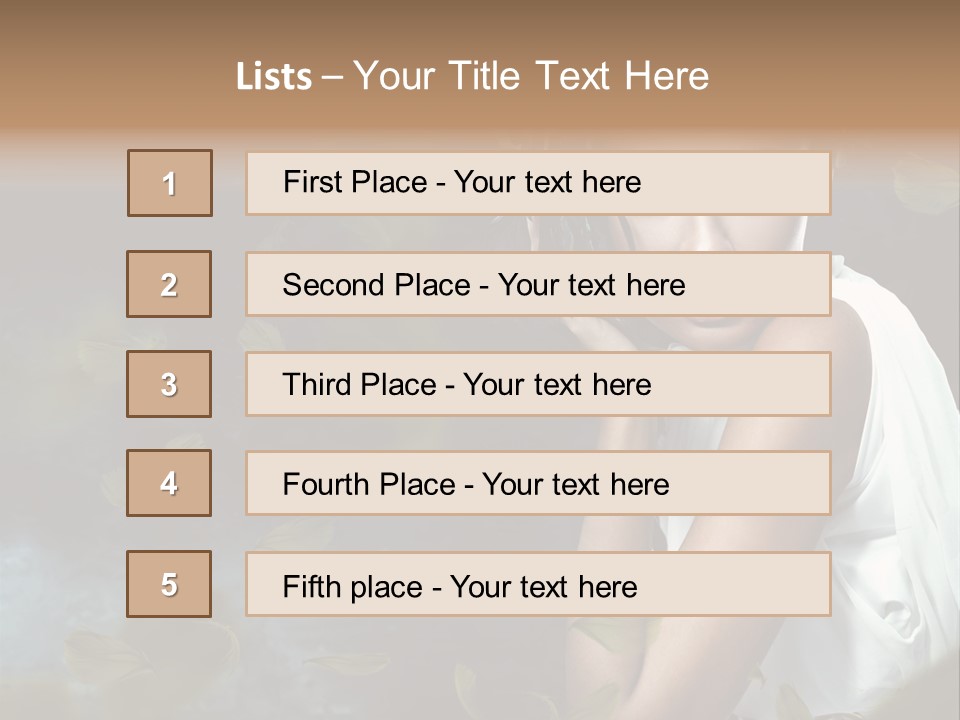
Task: Select the 'Fourth Place - Your text here' bar
Action: tap(538, 484)
